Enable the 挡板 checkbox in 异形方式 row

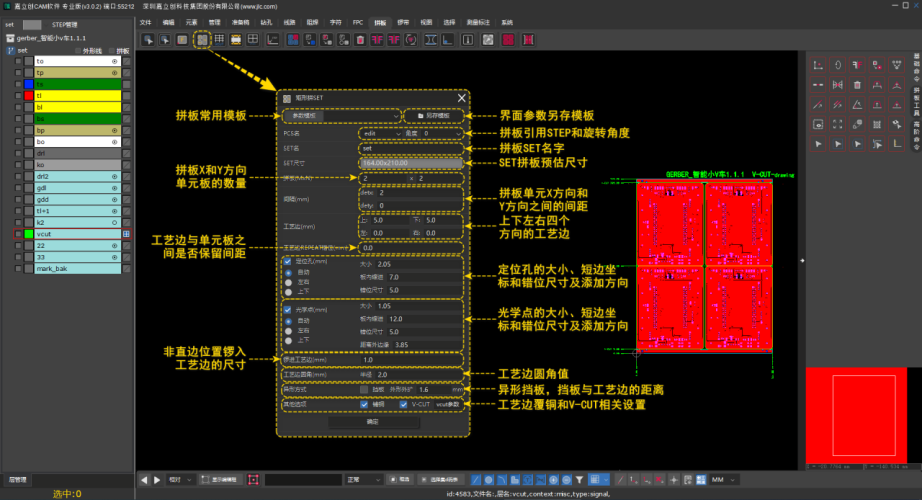(364, 389)
